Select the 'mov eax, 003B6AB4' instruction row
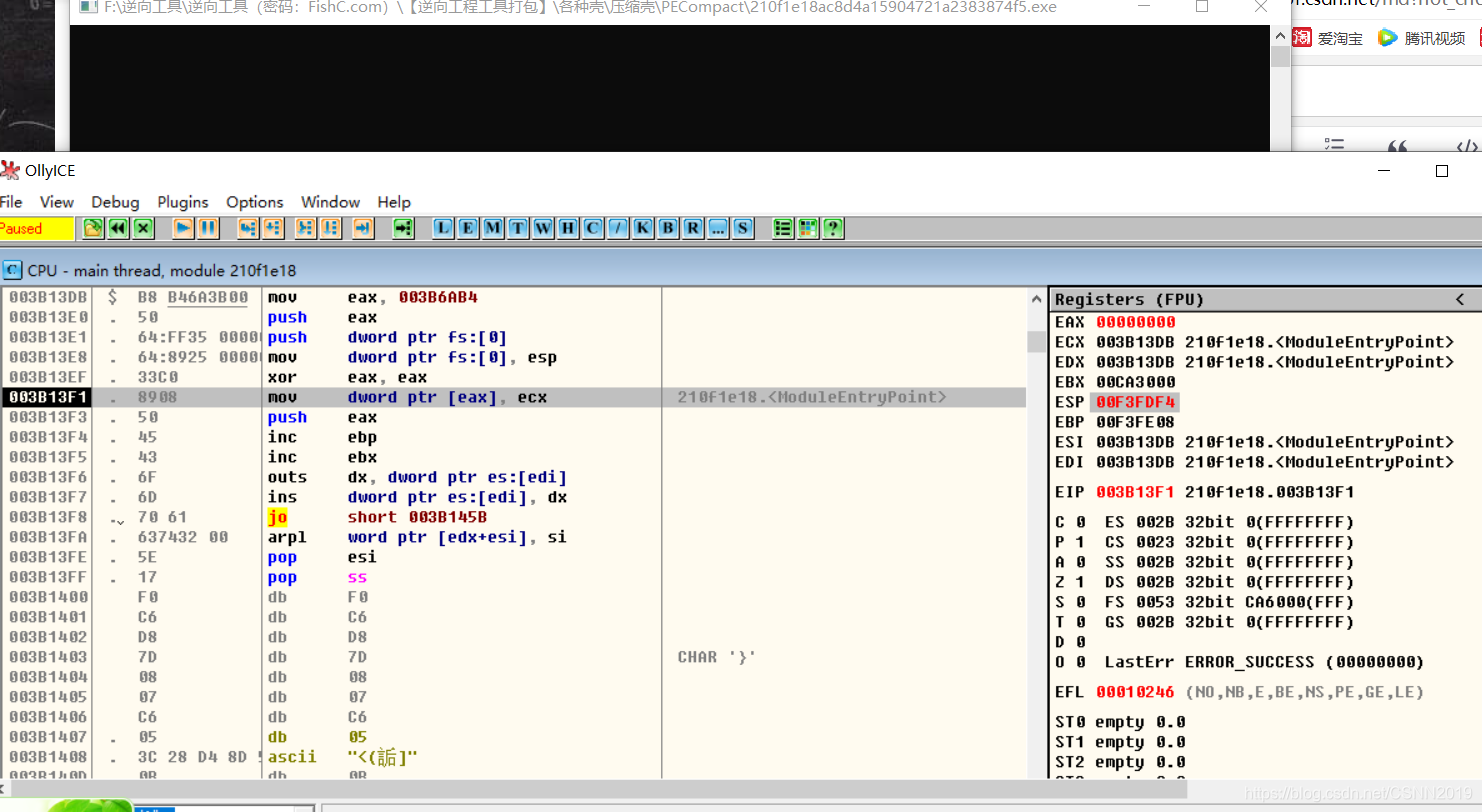The height and width of the screenshot is (812, 1482). (514, 297)
